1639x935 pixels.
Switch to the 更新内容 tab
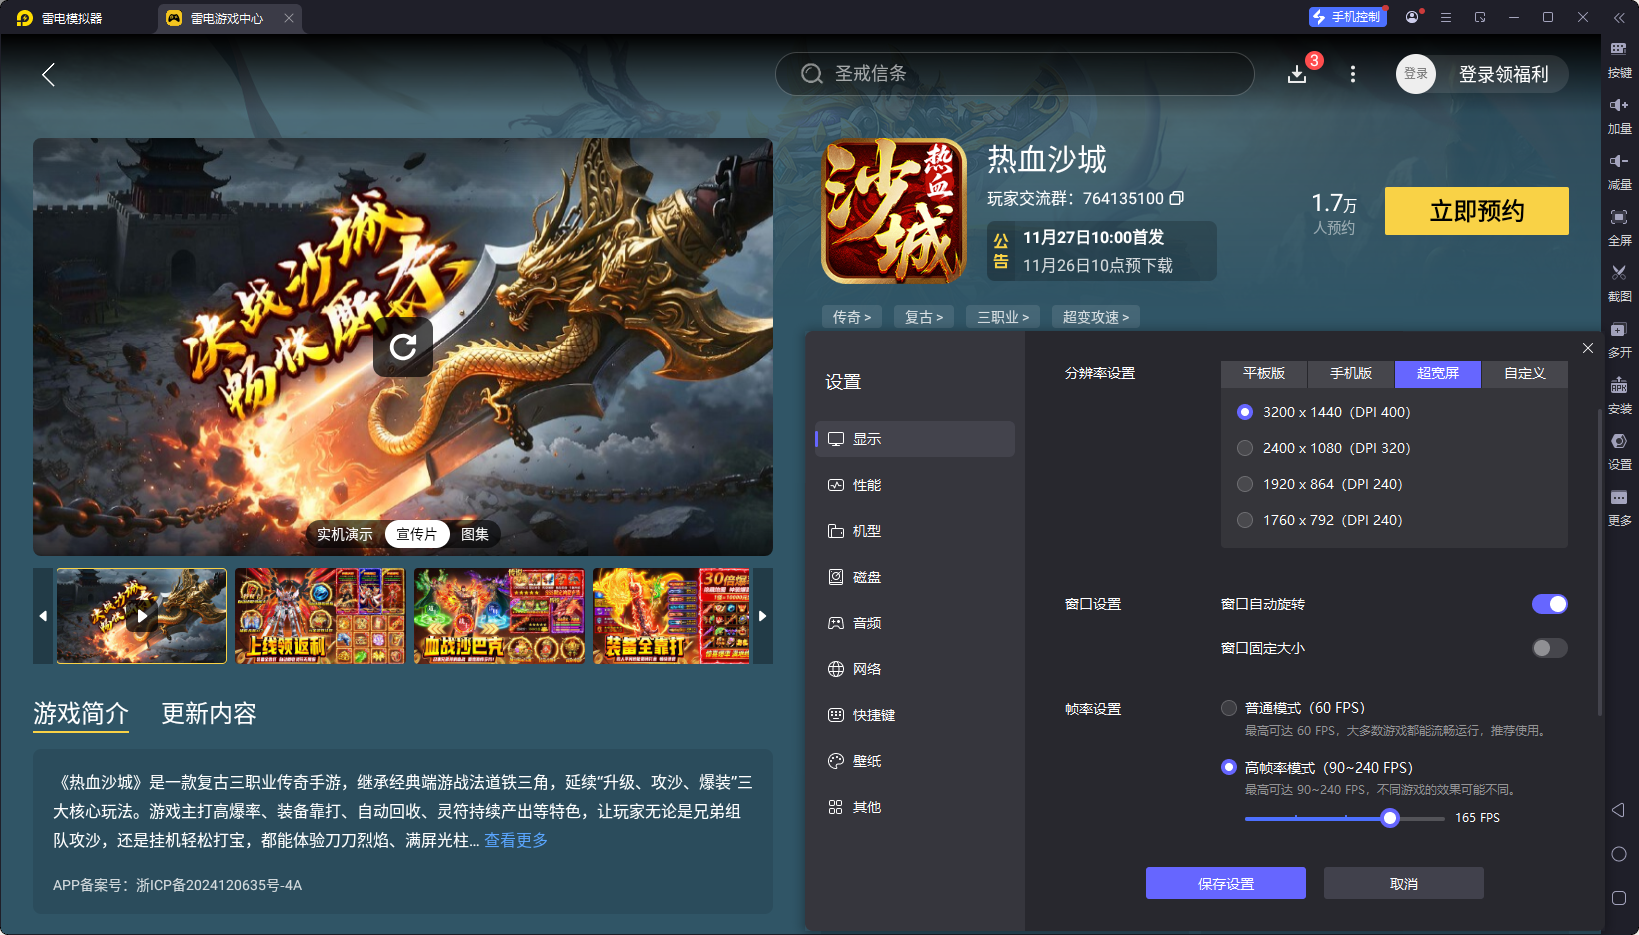pos(208,714)
